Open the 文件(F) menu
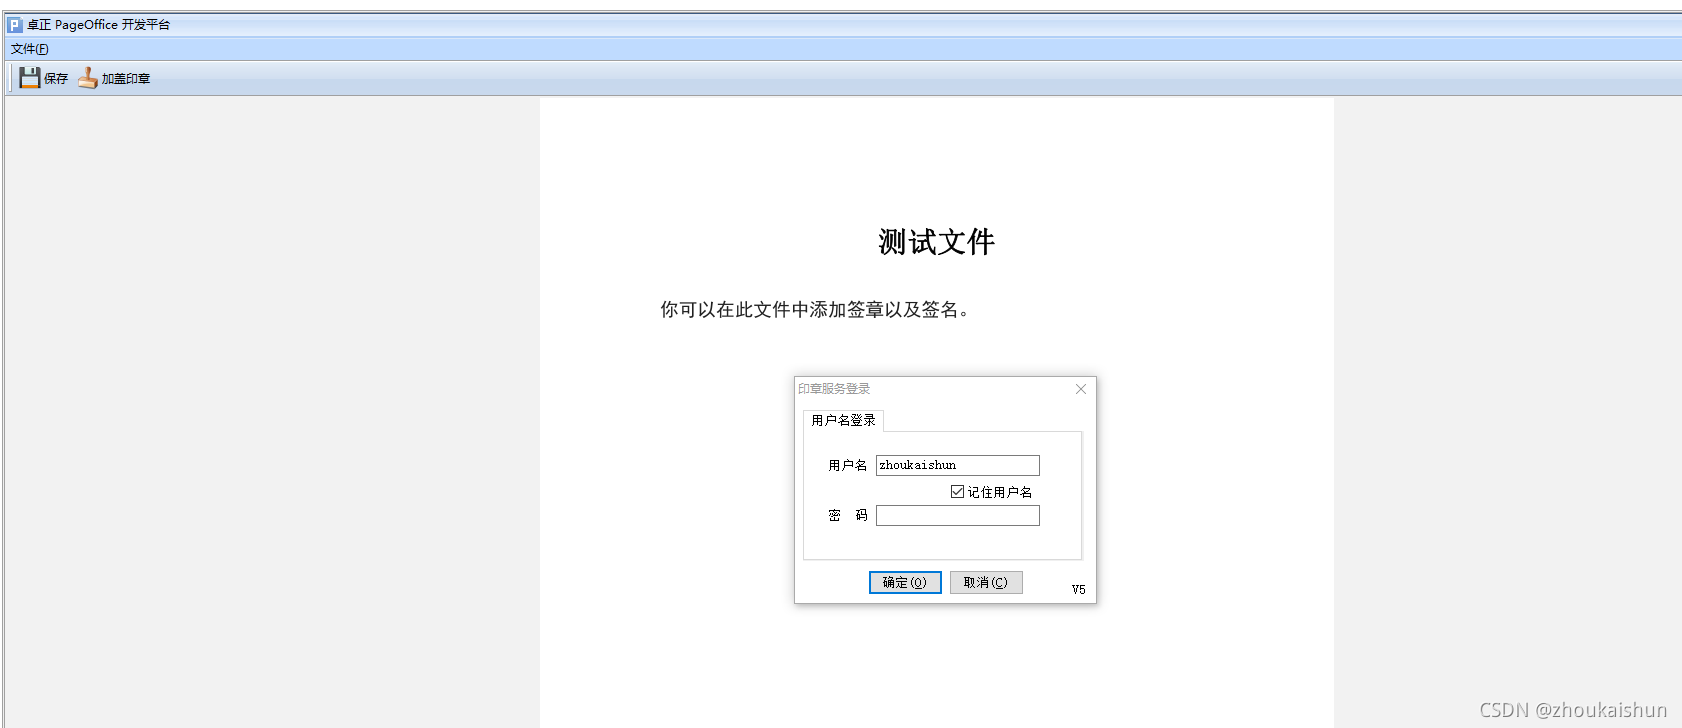Screen dimensions: 1682x728 coord(30,49)
